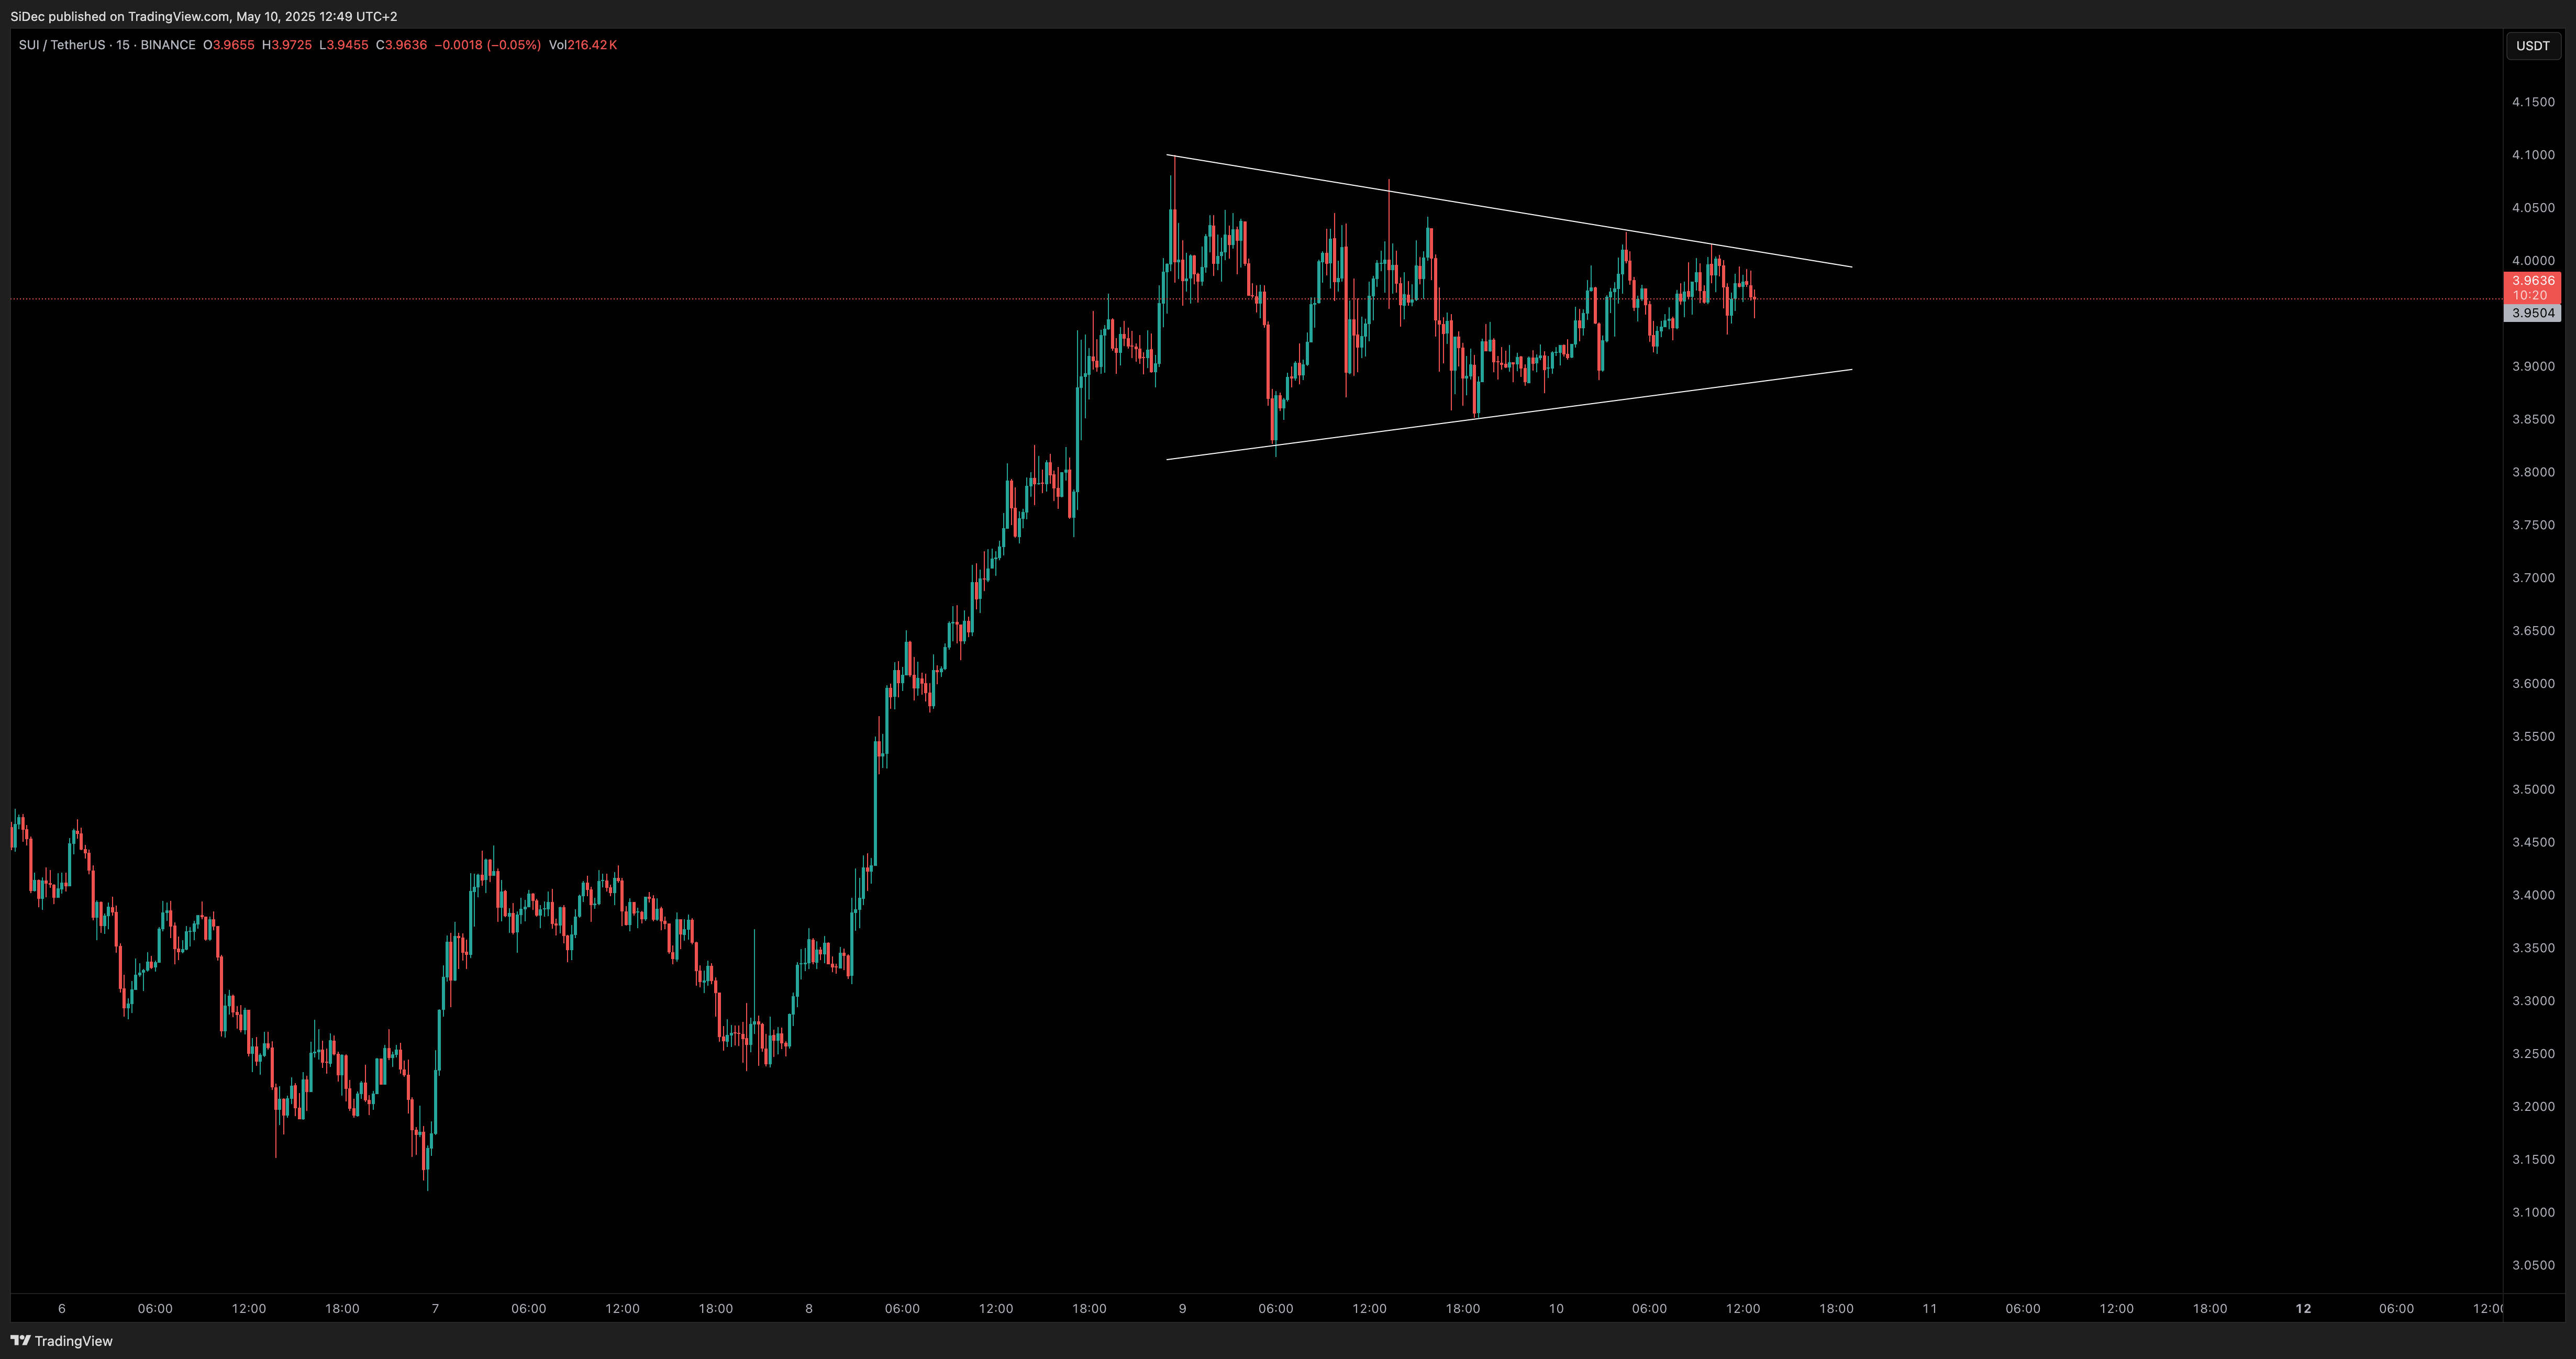
Task: Click the 3.1500 price axis label
Action: [x=2533, y=1160]
